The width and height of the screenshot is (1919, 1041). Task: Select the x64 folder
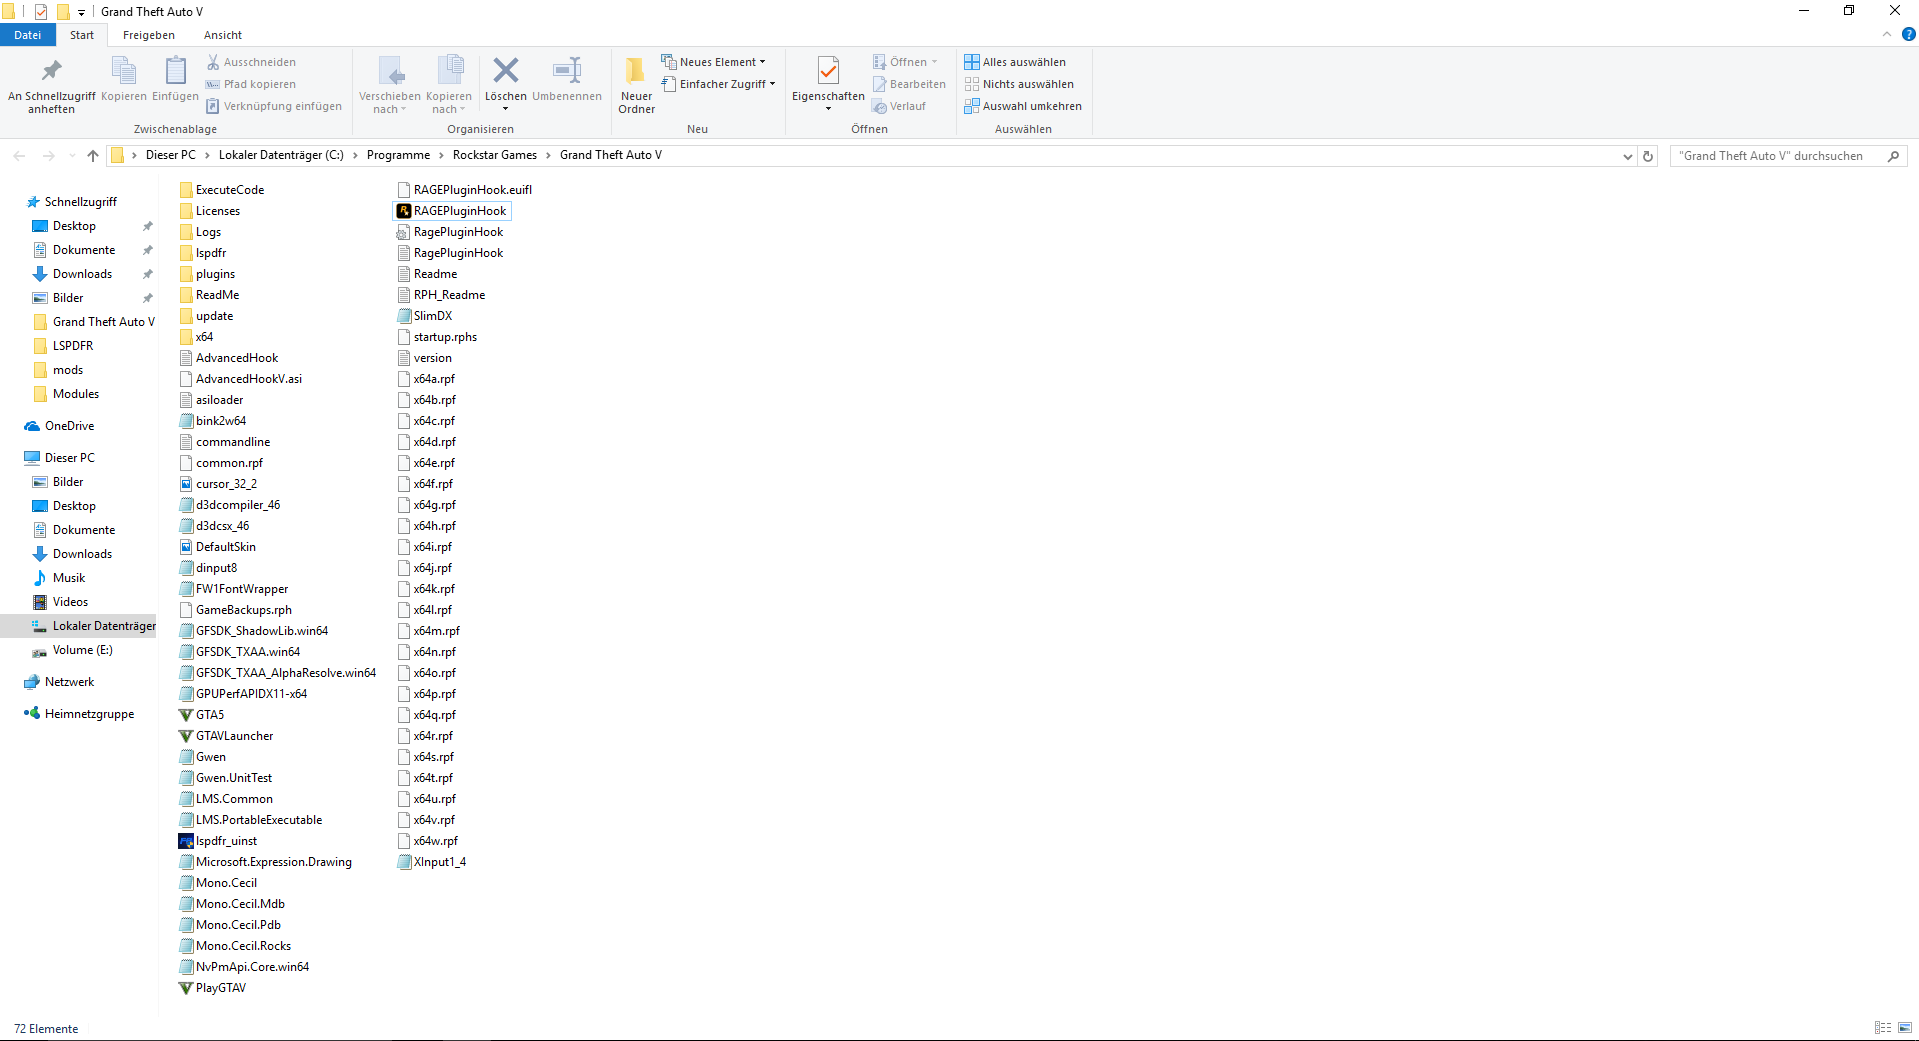pyautogui.click(x=196, y=337)
